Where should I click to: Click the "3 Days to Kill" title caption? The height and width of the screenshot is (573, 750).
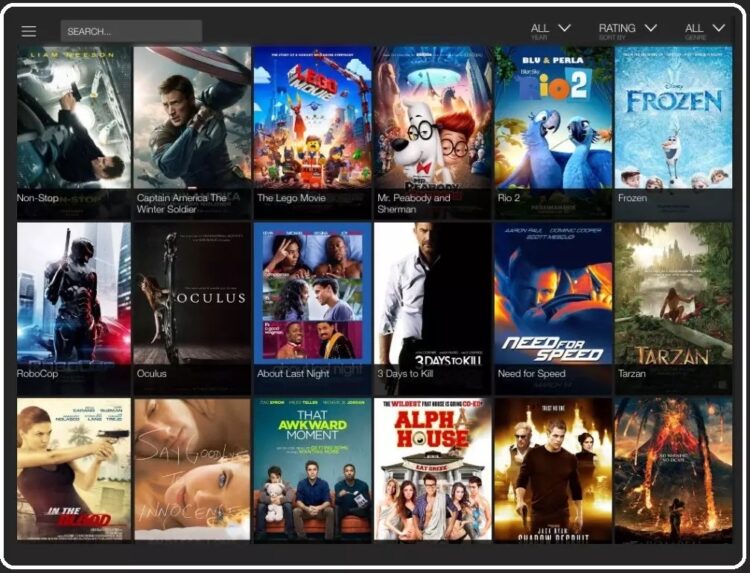click(x=405, y=374)
